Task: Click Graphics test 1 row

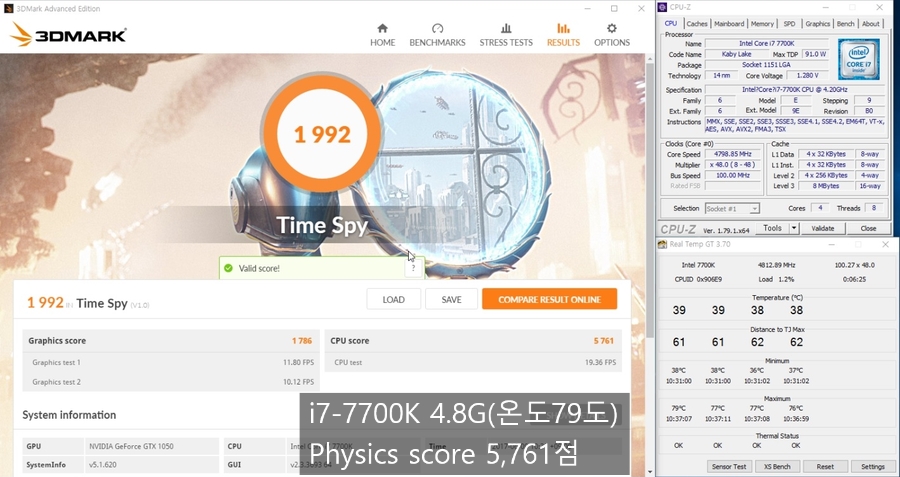Action: coord(171,362)
